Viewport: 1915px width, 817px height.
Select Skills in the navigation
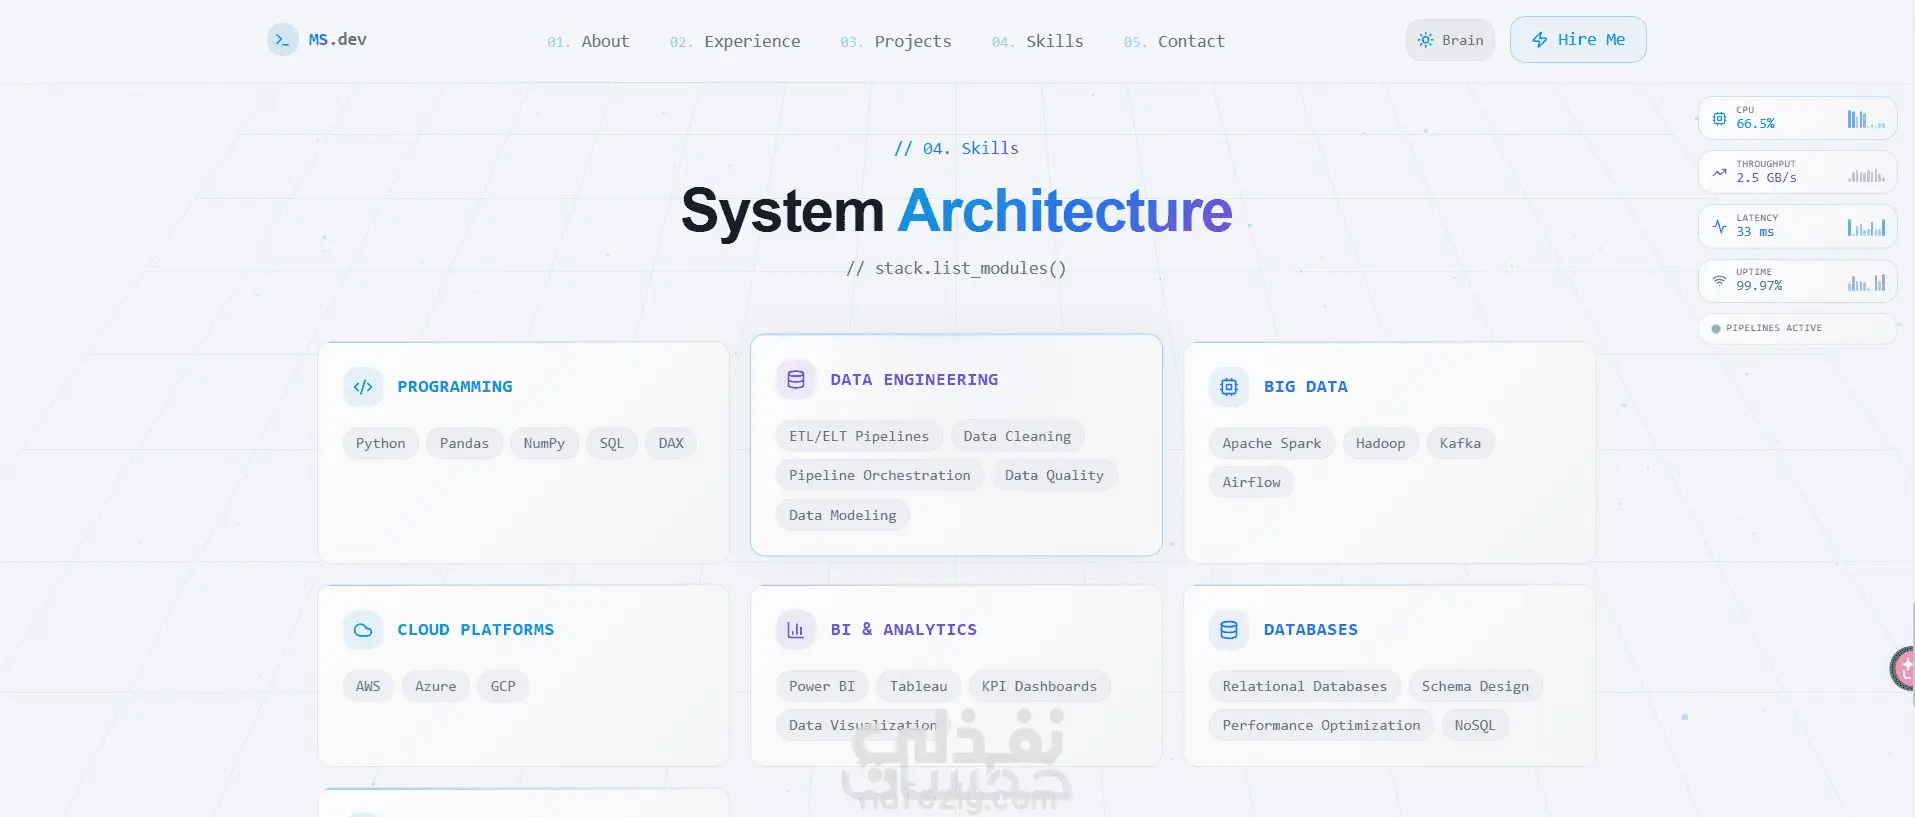pos(1037,41)
